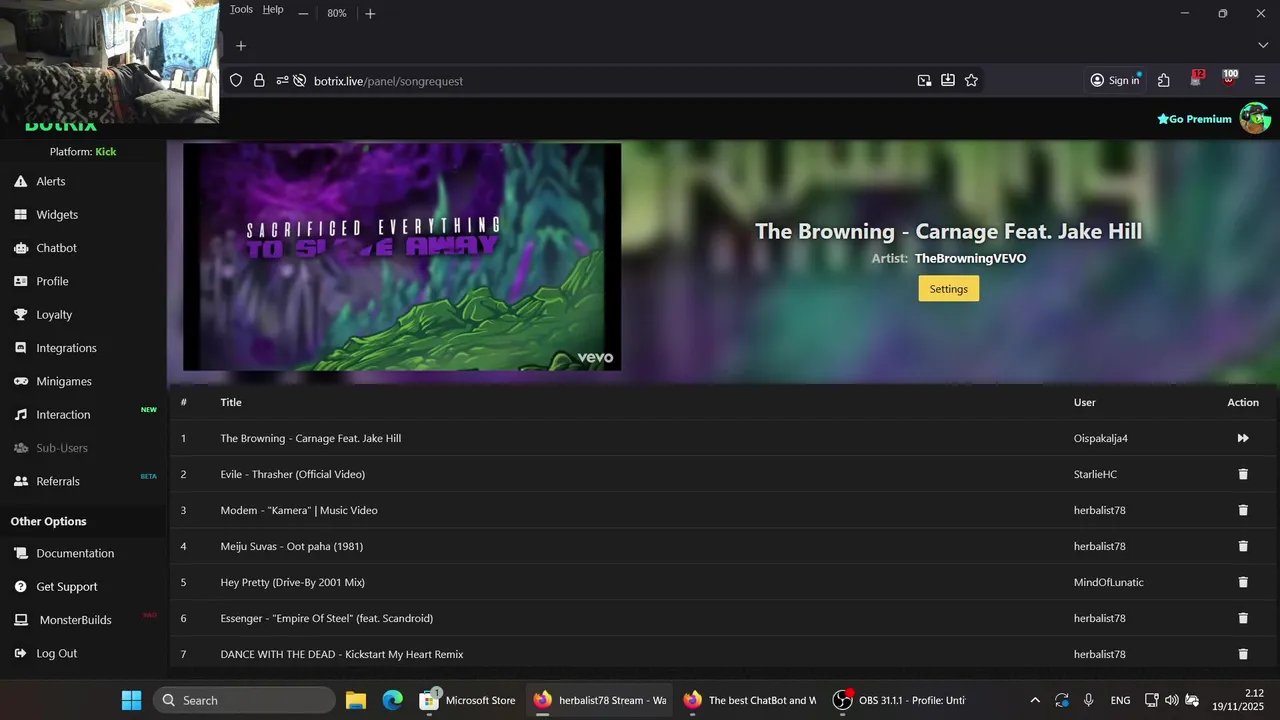Reset the 80% zoom level
The width and height of the screenshot is (1280, 720).
(x=337, y=14)
